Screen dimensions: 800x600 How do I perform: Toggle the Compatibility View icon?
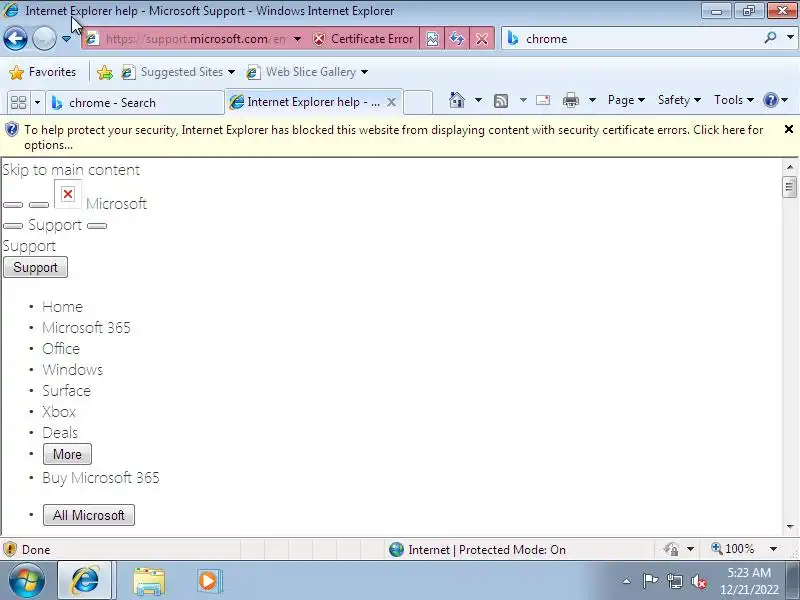pos(432,39)
